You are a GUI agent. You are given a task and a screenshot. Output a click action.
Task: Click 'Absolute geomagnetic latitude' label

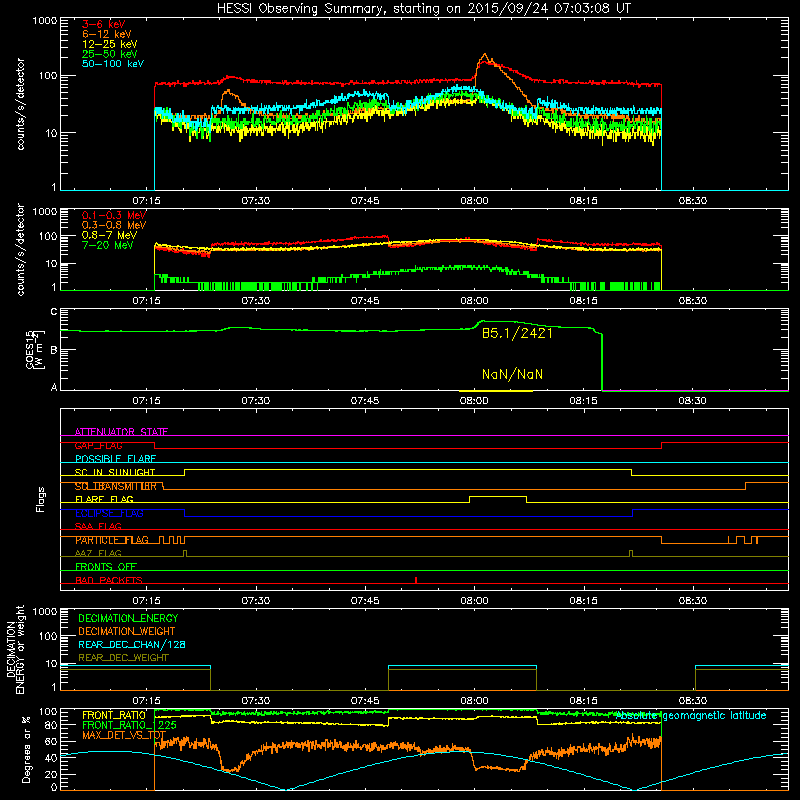tap(691, 716)
